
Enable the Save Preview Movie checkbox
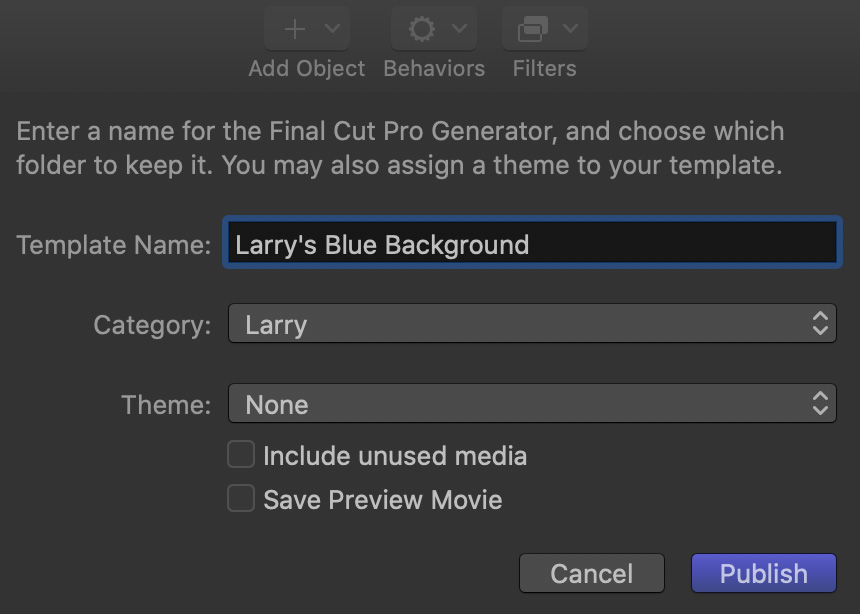click(x=241, y=498)
